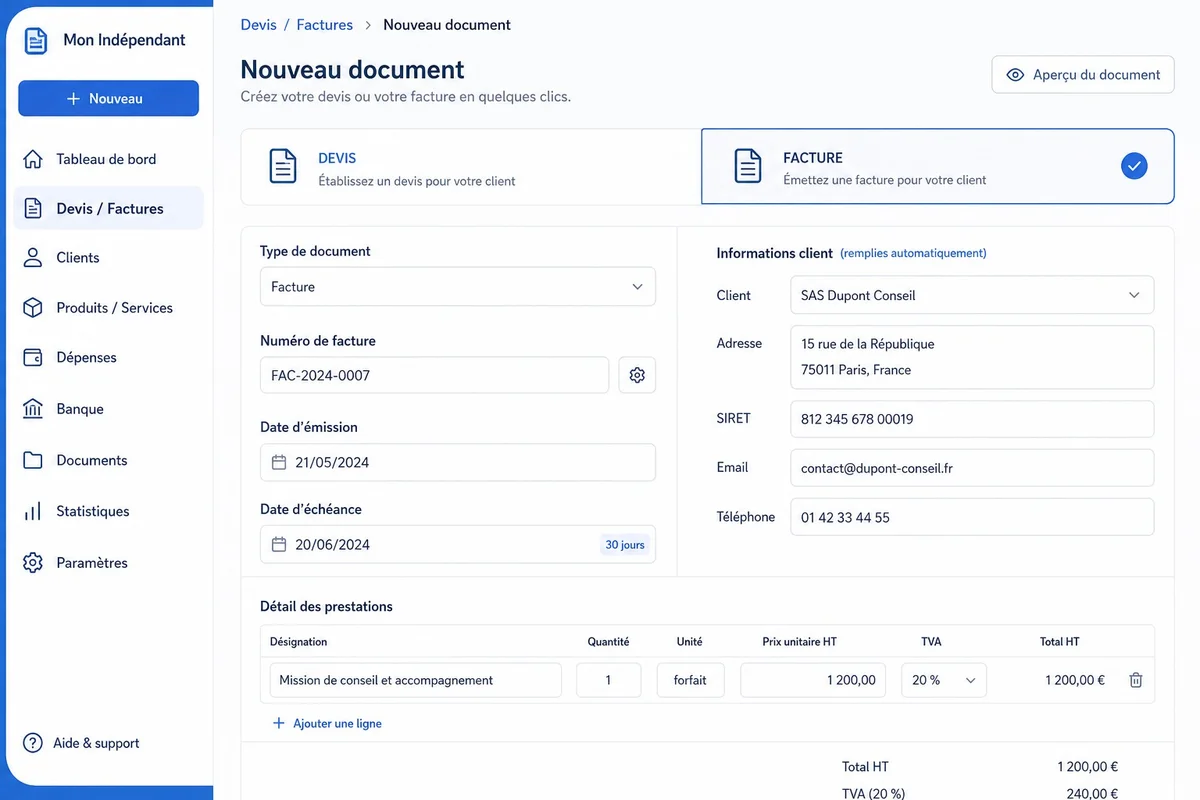Click the Unité field showing forfait
Screen dimensions: 1200x800
(x=690, y=680)
